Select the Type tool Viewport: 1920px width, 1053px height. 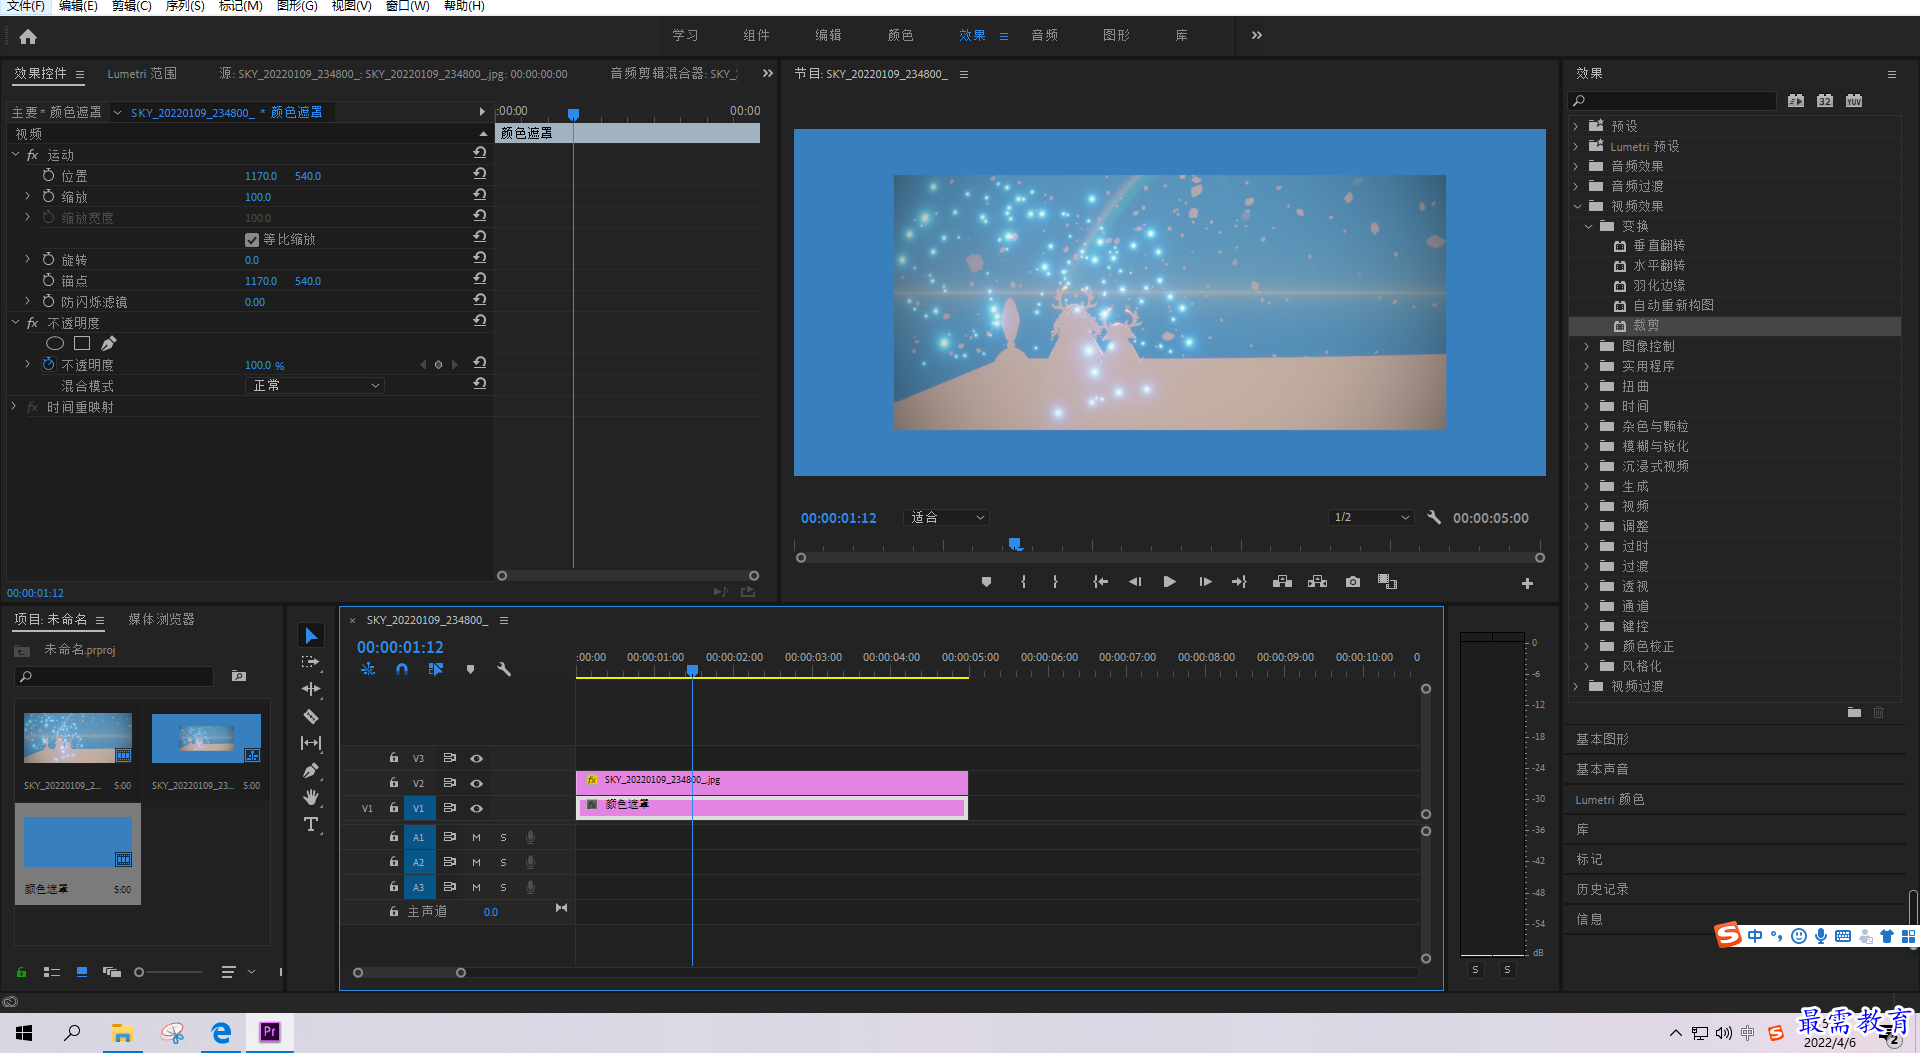point(311,824)
